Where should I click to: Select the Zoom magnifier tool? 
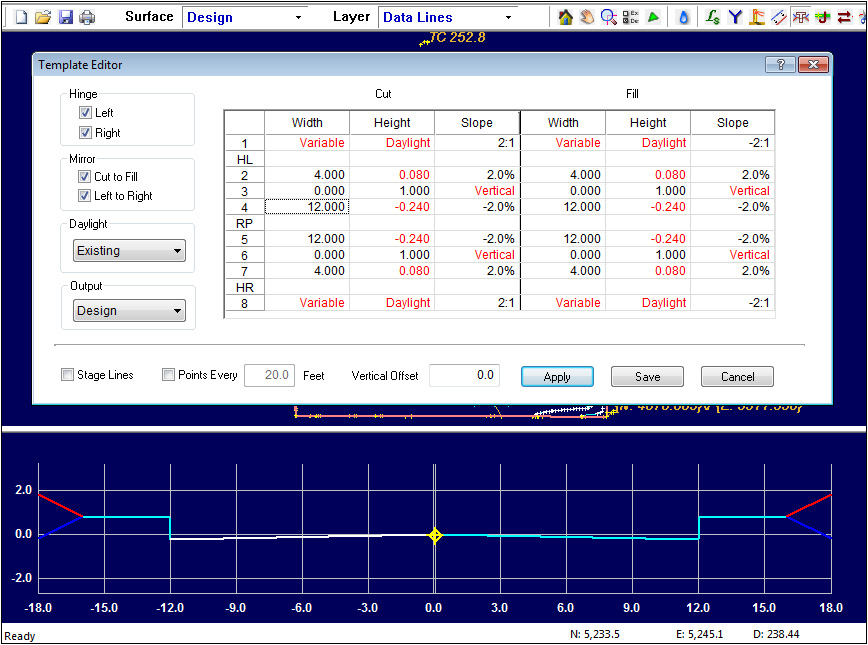(608, 17)
